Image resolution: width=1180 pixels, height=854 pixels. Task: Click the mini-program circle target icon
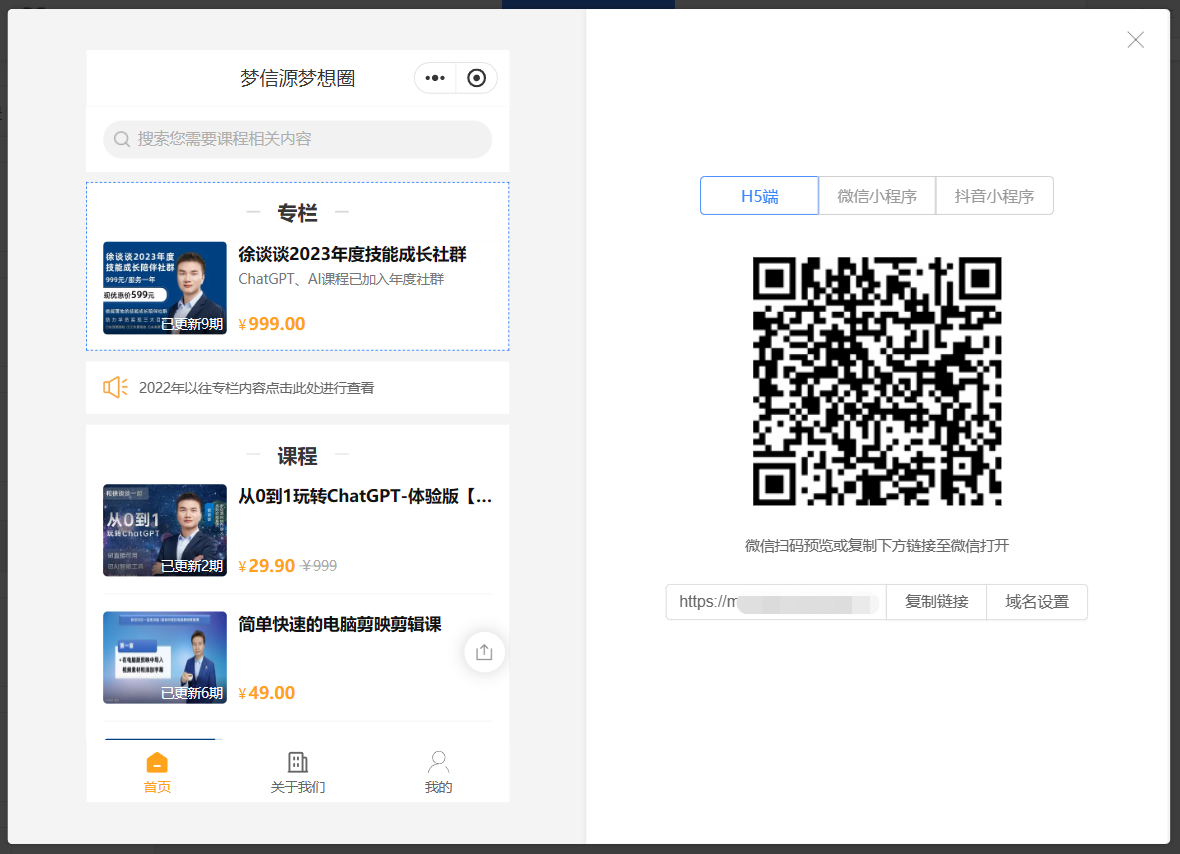tap(477, 78)
